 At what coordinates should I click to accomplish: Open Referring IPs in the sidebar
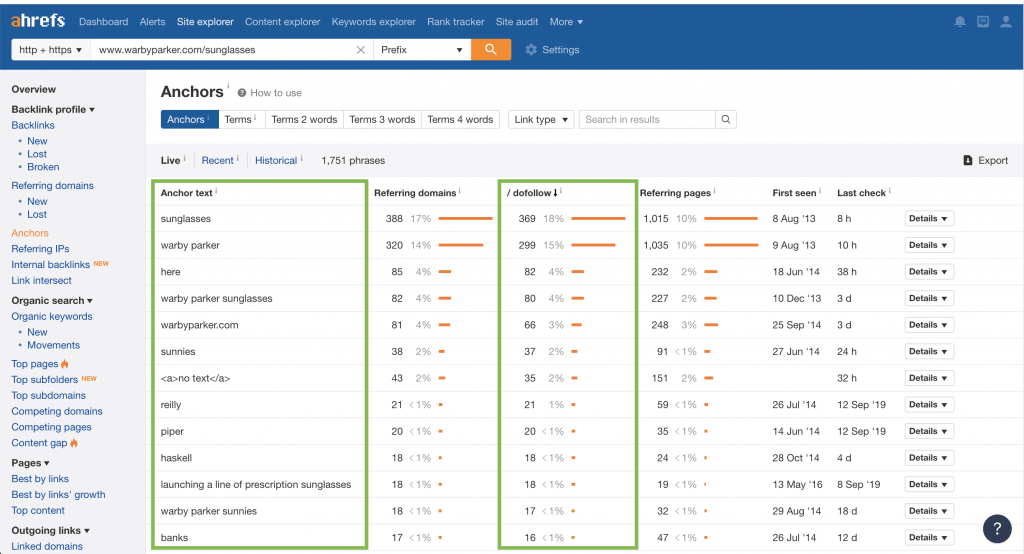(x=40, y=248)
